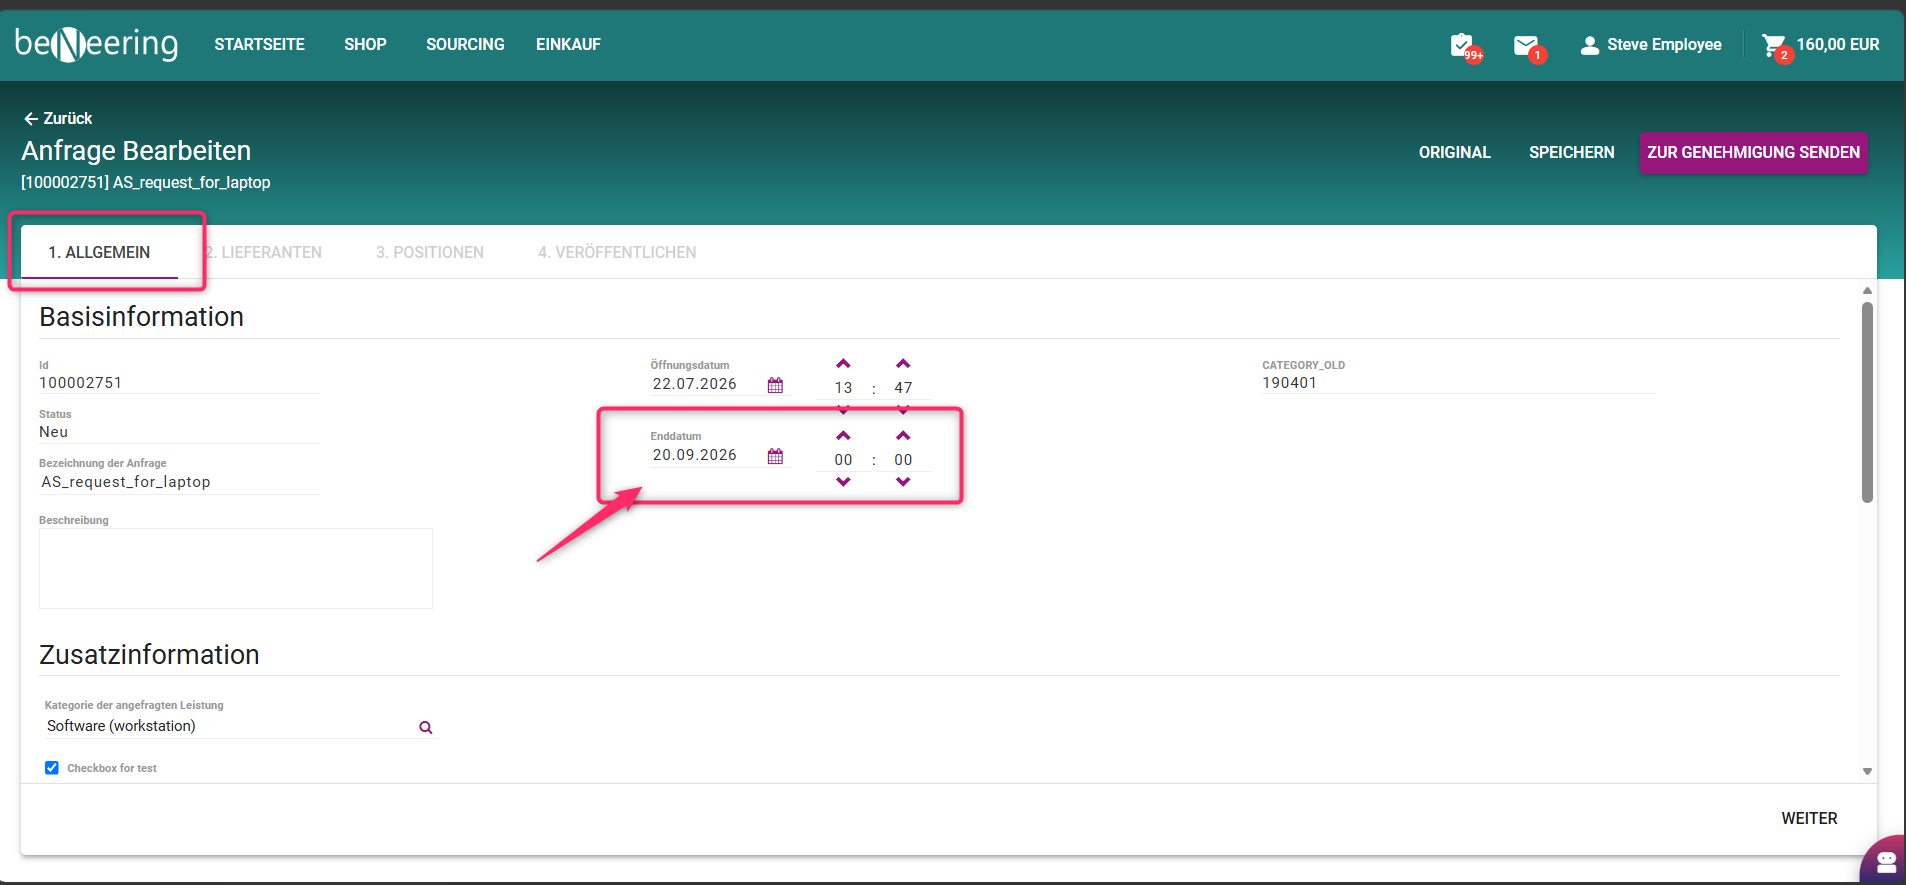
Task: Increase the Öffnungsdatum minute value
Action: (903, 364)
